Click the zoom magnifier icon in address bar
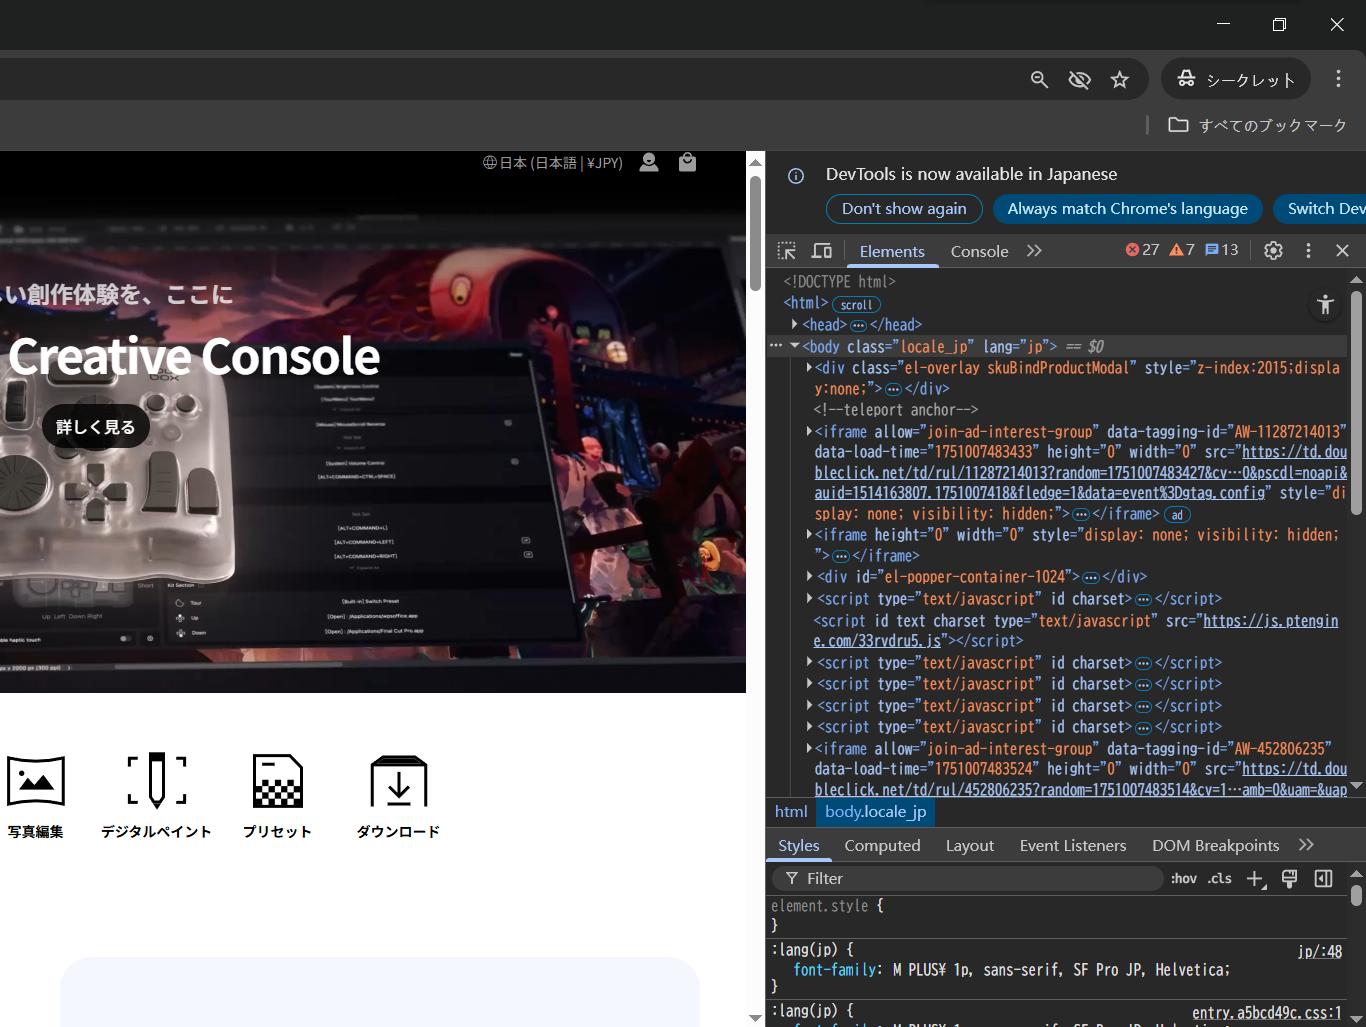Image resolution: width=1366 pixels, height=1027 pixels. pyautogui.click(x=1039, y=79)
